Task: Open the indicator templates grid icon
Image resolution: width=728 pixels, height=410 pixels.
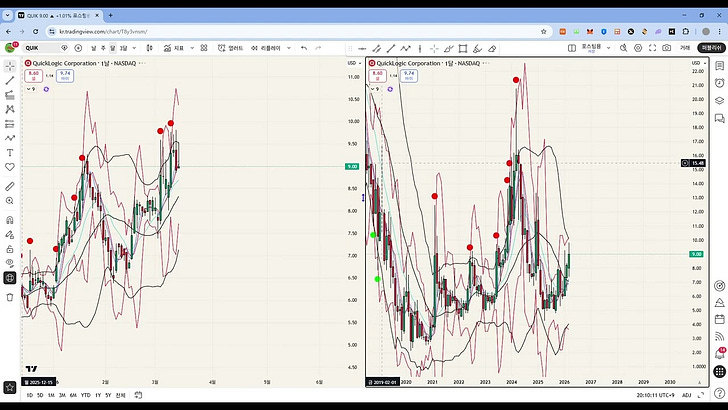Action: point(204,48)
